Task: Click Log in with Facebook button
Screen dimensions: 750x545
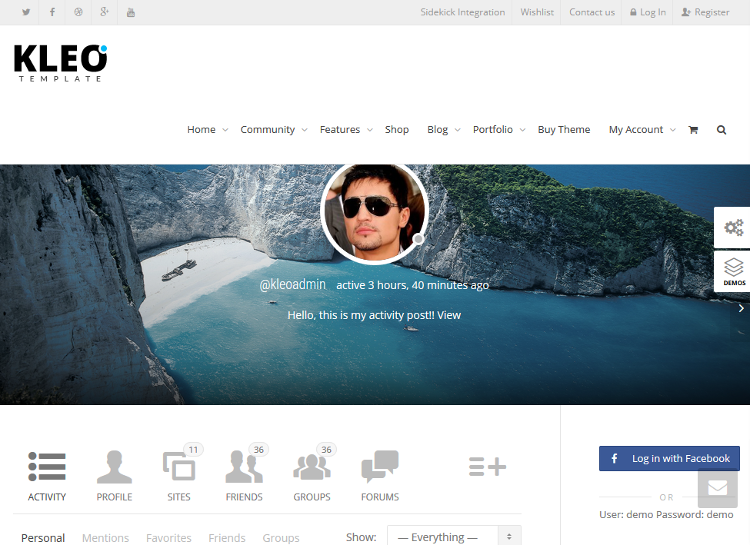Action: (x=669, y=458)
